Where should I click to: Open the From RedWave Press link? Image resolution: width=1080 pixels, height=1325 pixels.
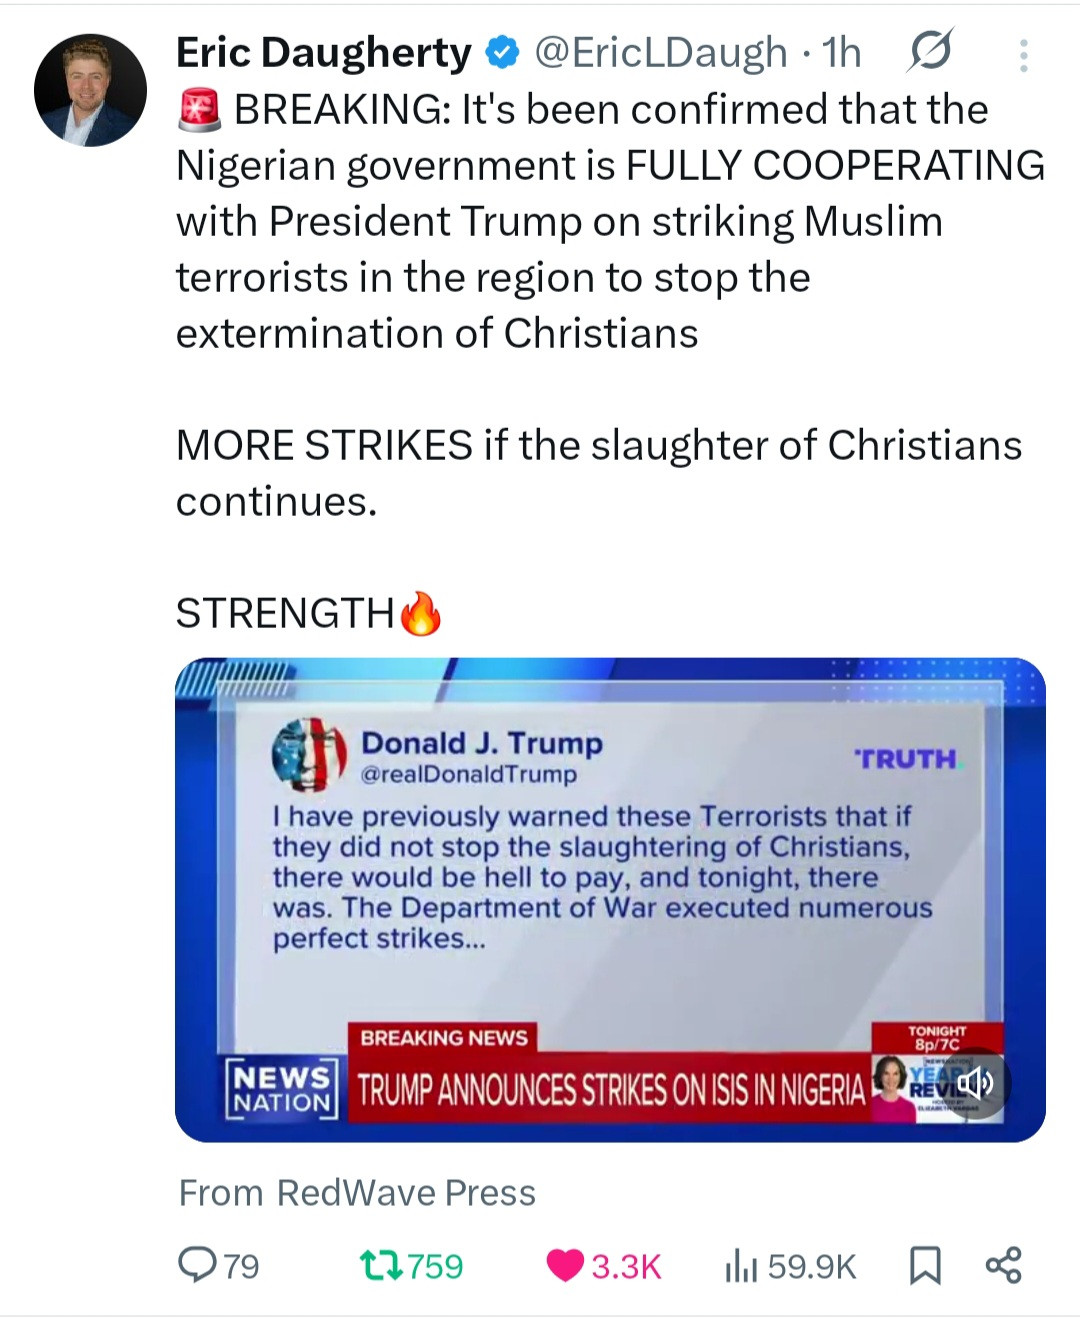pos(357,1193)
